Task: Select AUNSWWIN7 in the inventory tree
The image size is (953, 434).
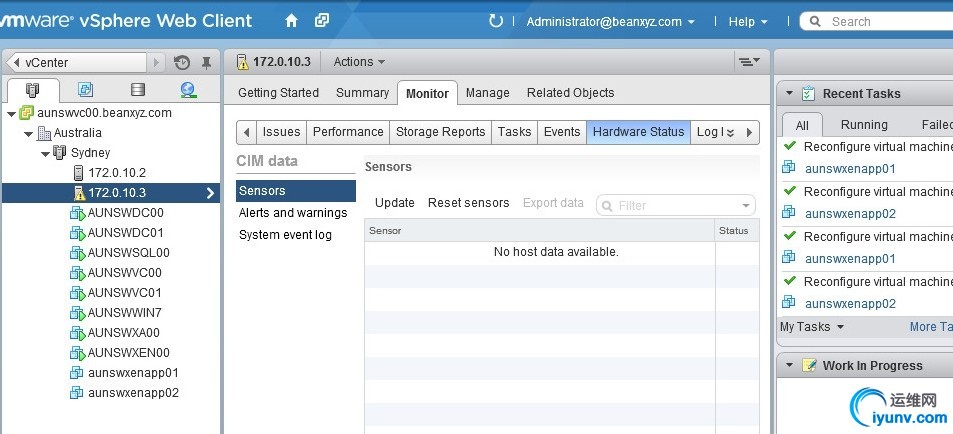Action: pyautogui.click(x=125, y=313)
